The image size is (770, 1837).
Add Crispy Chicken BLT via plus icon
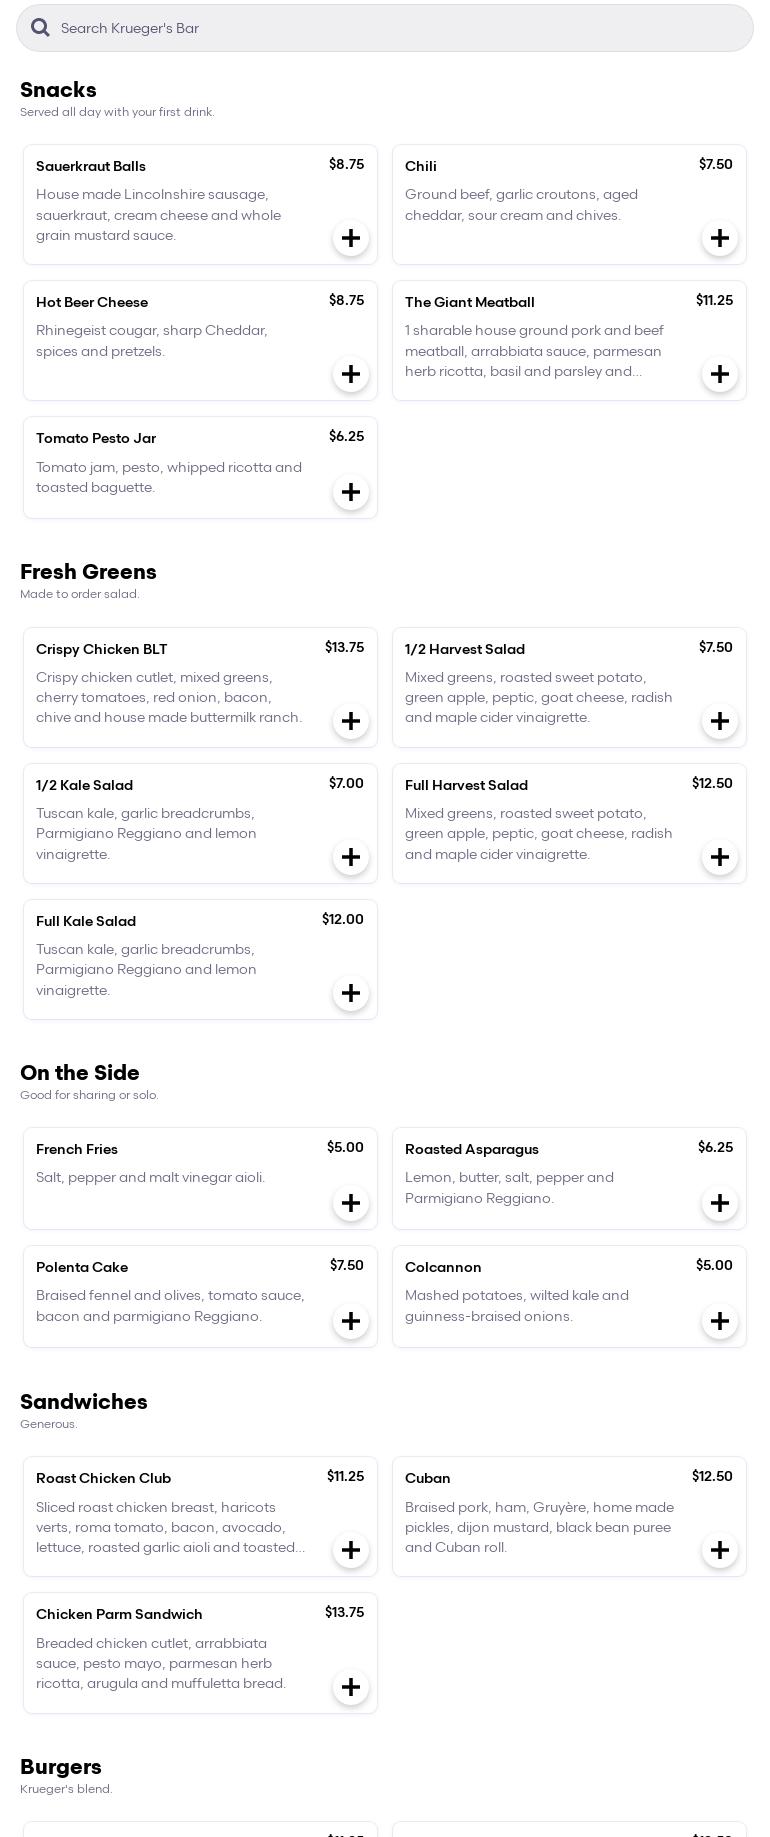[x=351, y=721]
